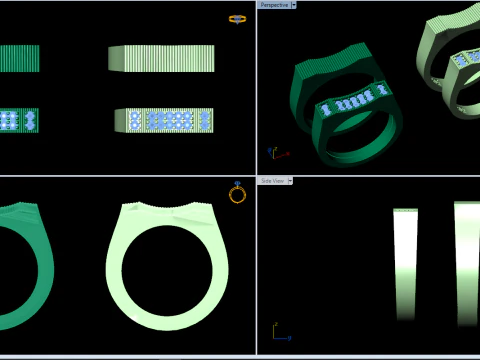The height and width of the screenshot is (360, 480).
Task: Click the Side View axis gizmo
Action: (x=282, y=332)
